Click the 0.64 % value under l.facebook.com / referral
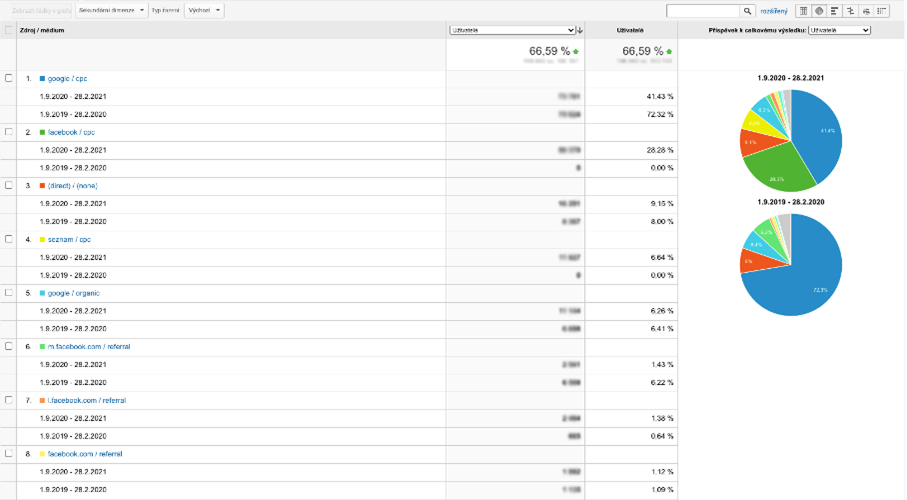 coord(662,436)
